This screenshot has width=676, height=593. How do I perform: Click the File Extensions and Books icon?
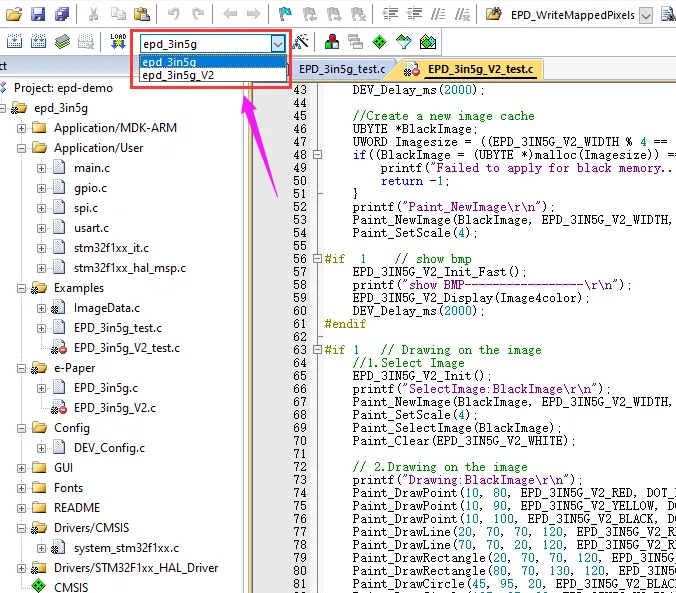tap(332, 42)
